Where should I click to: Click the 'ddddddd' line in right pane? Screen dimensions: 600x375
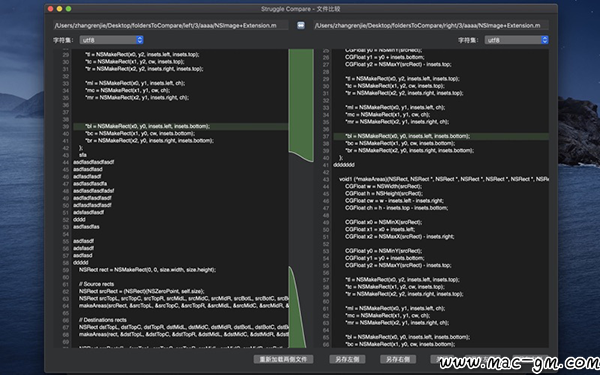(344, 165)
